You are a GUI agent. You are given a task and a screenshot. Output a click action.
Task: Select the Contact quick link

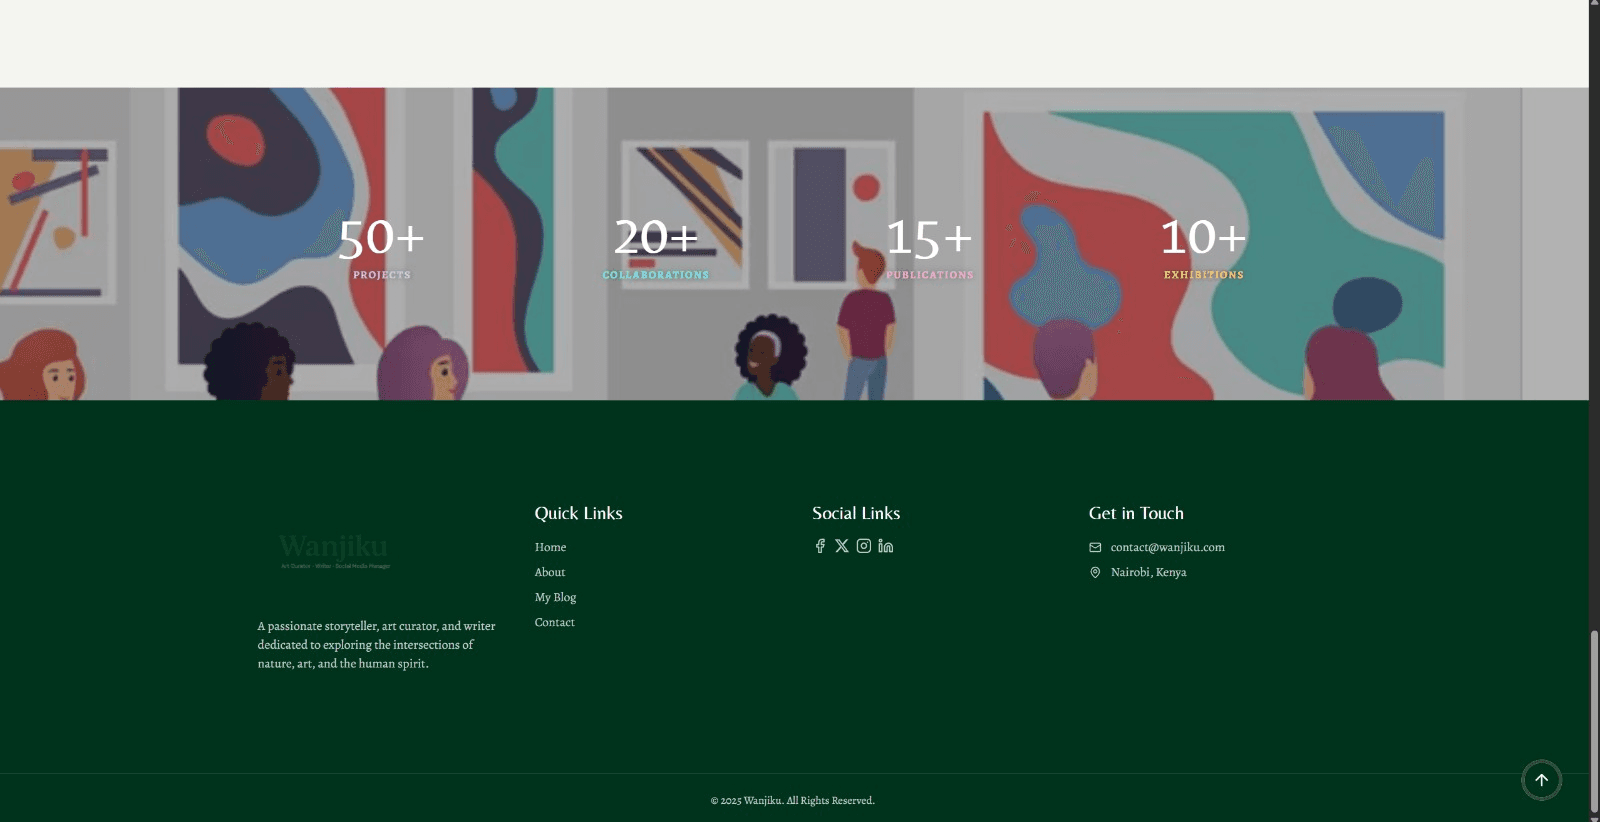coord(554,622)
